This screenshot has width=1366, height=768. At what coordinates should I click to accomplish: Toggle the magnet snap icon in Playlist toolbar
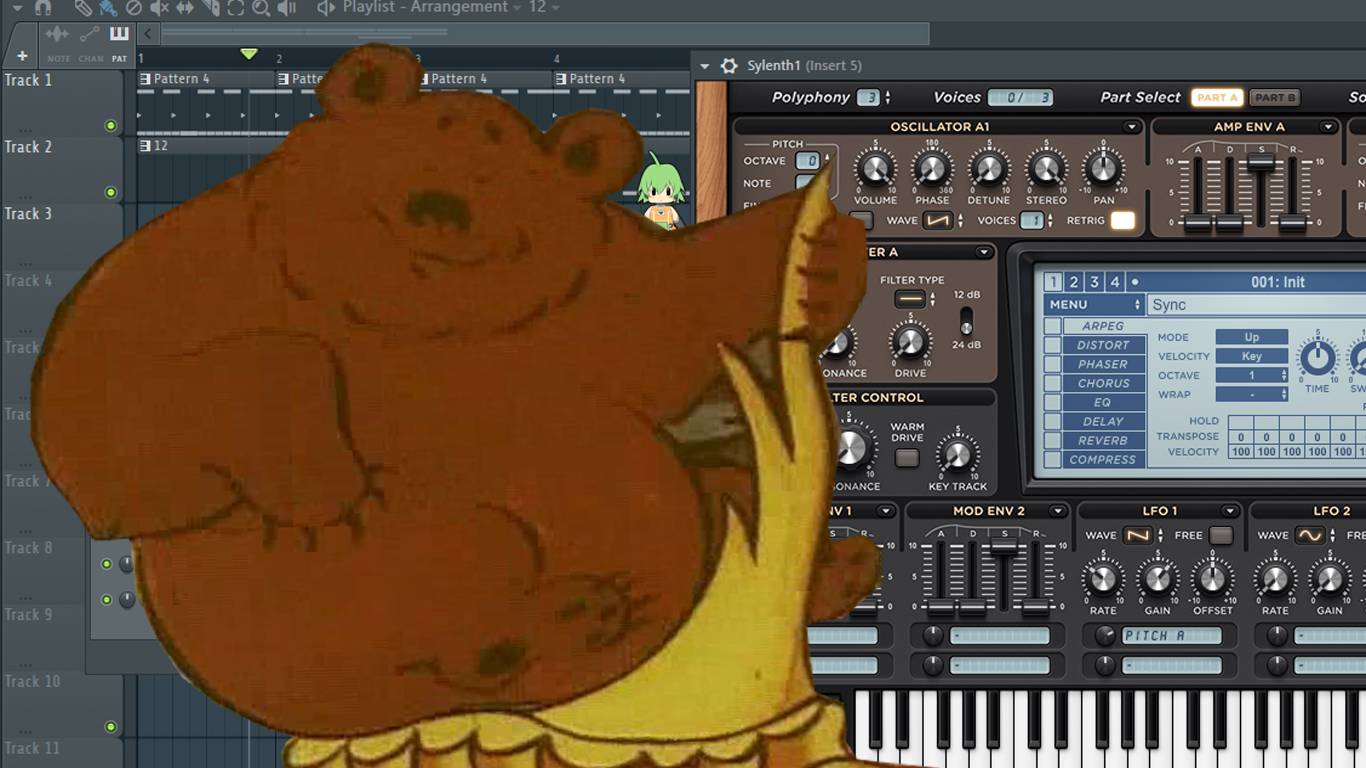click(43, 7)
